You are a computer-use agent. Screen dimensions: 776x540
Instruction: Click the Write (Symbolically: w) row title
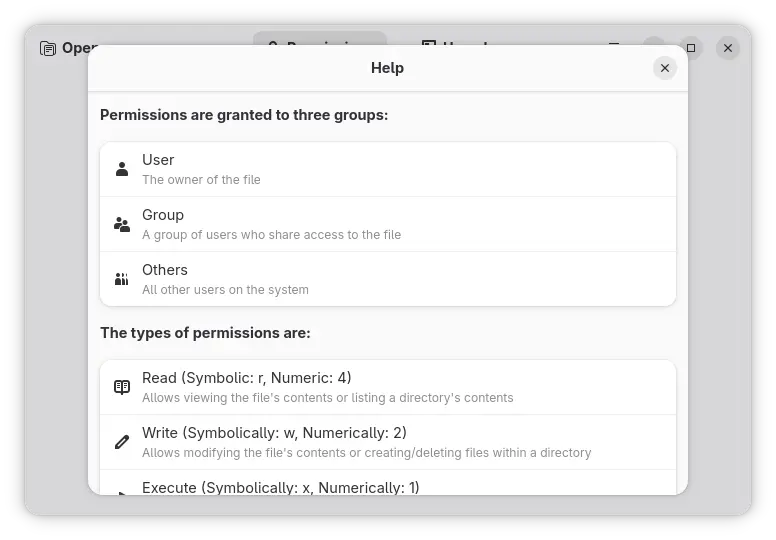point(274,433)
